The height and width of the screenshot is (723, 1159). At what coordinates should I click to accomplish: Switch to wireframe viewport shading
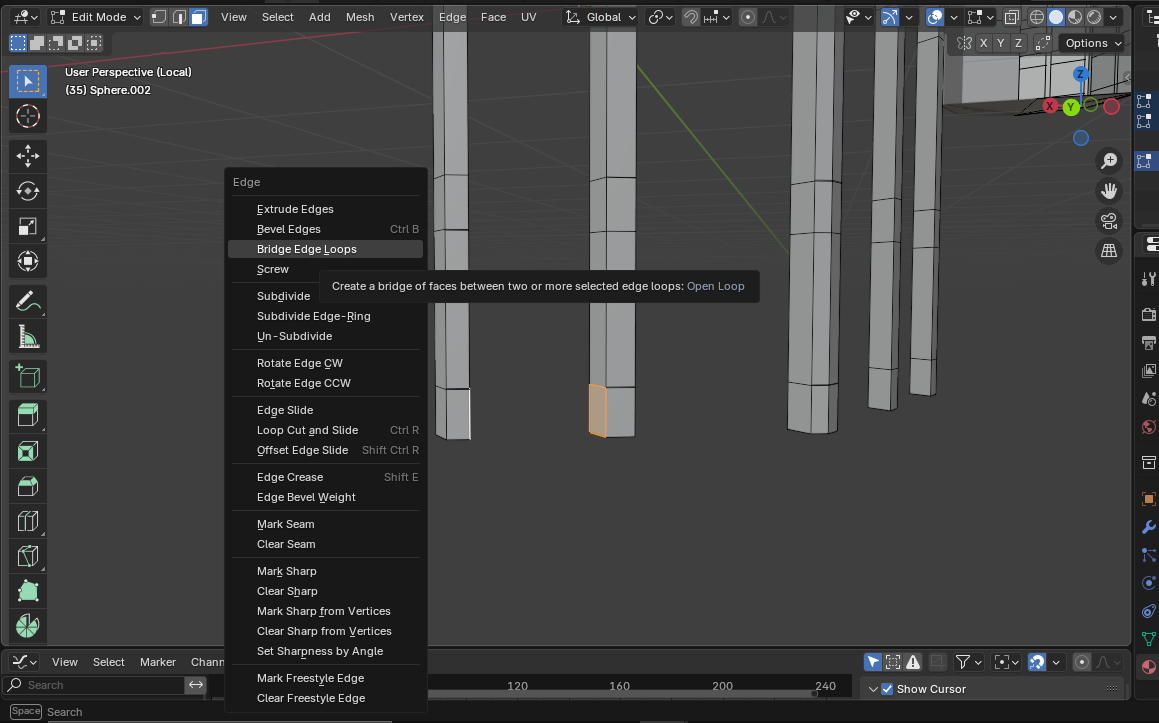click(x=1037, y=17)
